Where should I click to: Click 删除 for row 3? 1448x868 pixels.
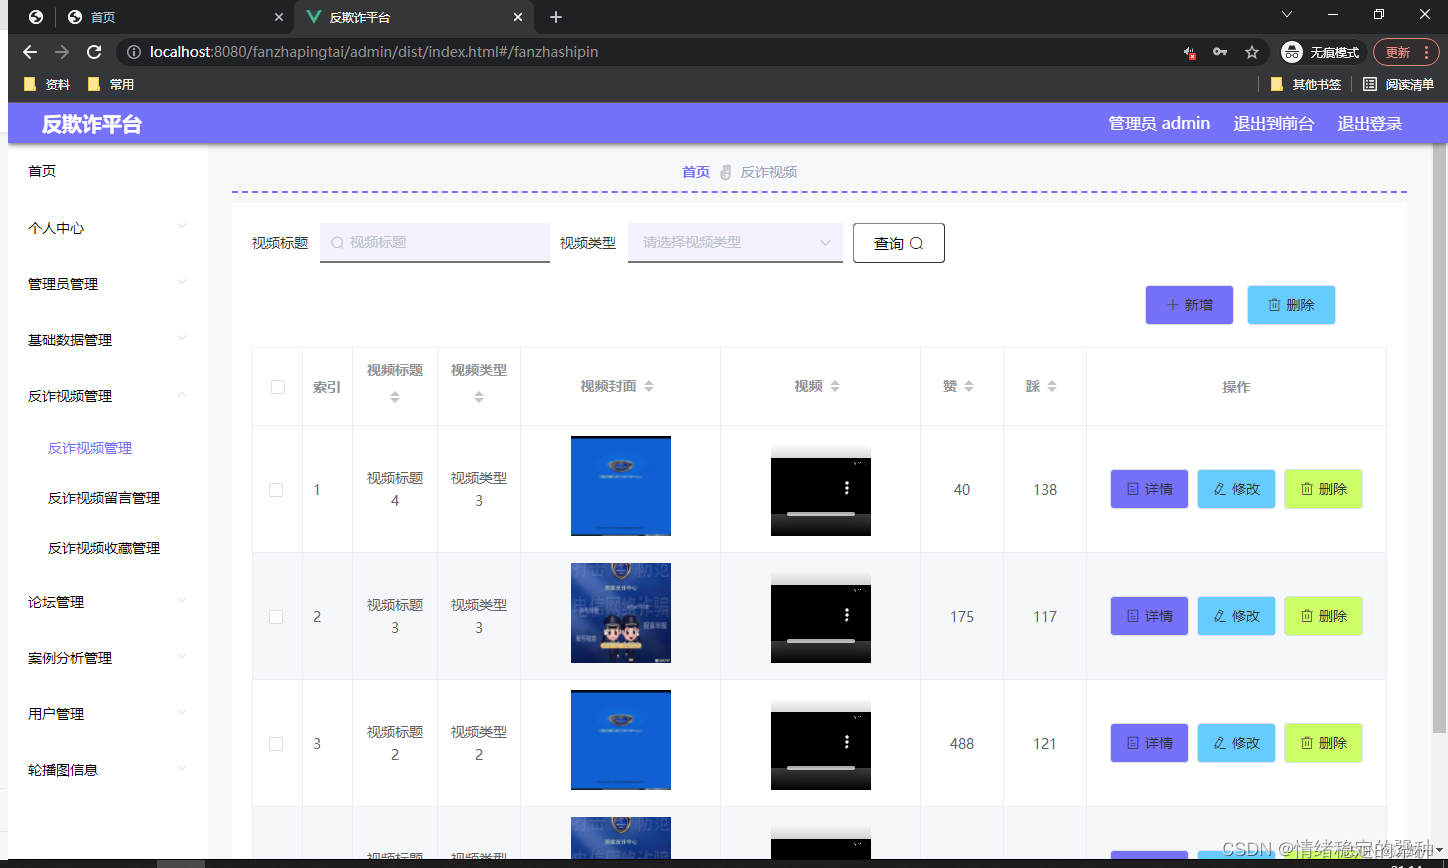pos(1323,743)
